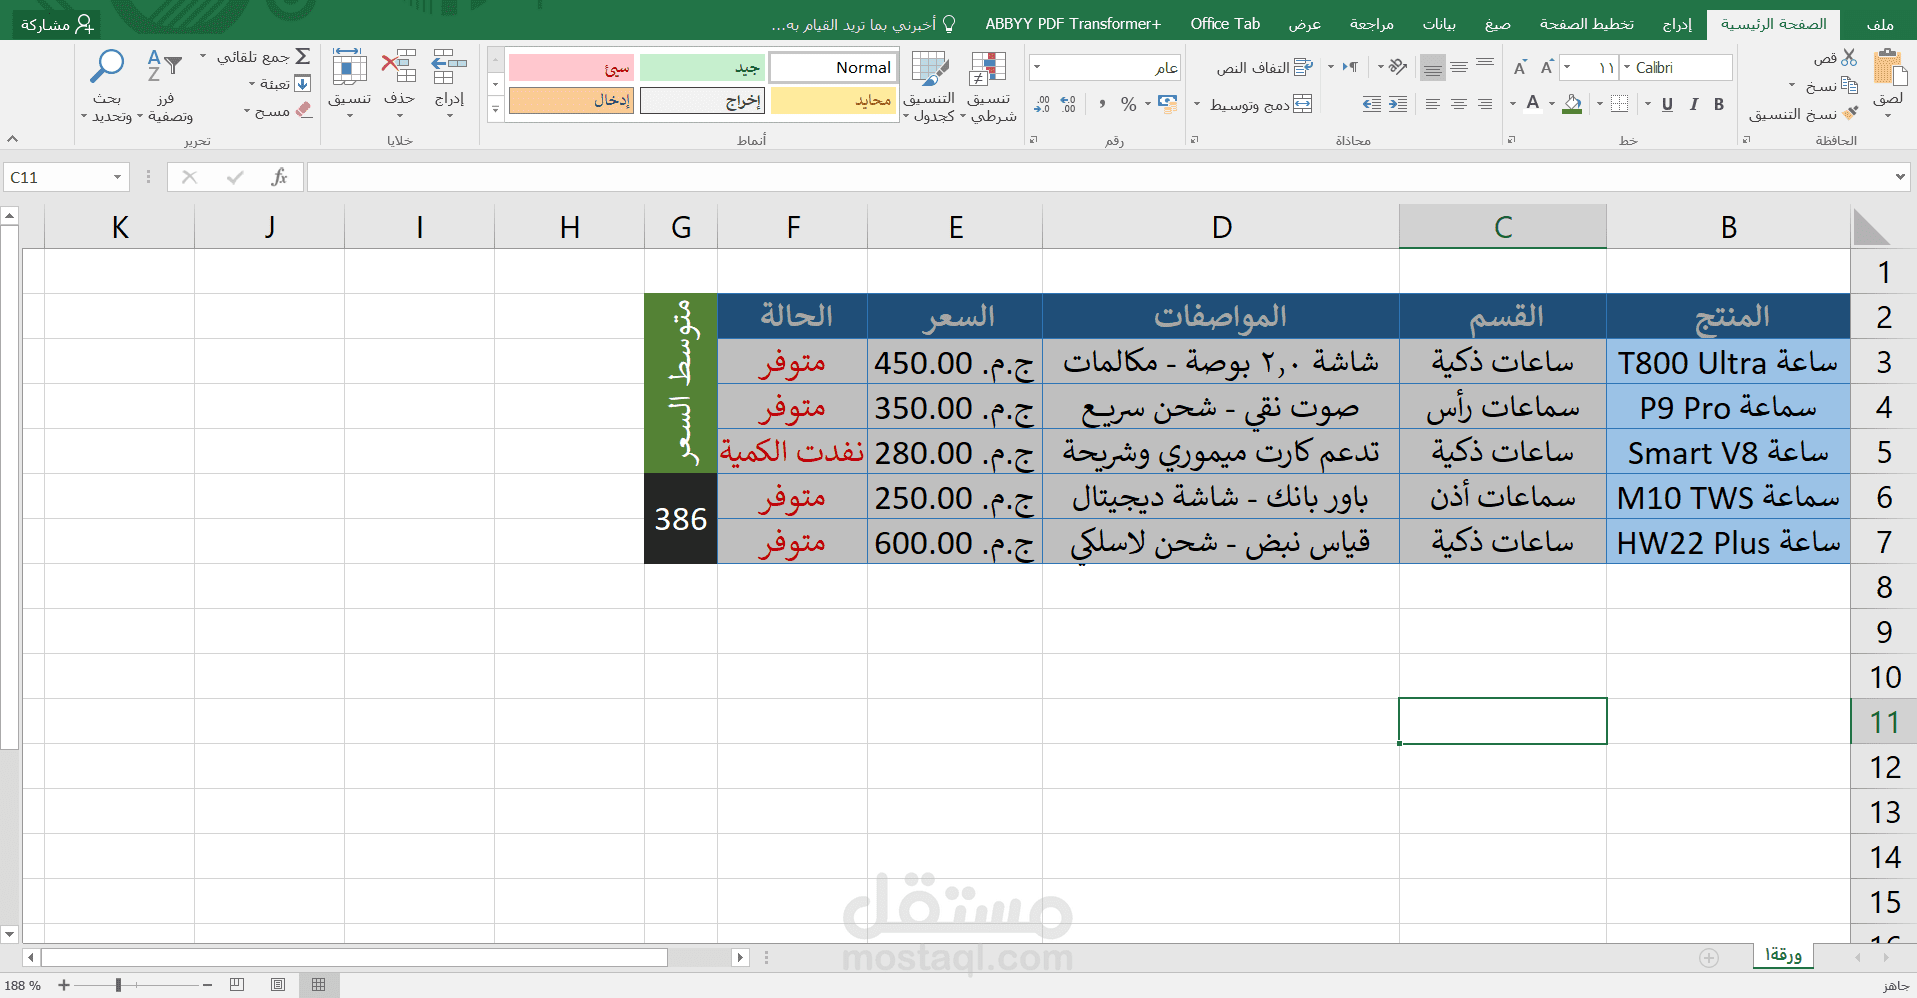Toggle Wrap Text (التفاف النص)
The height and width of the screenshot is (998, 1917).
point(1265,67)
